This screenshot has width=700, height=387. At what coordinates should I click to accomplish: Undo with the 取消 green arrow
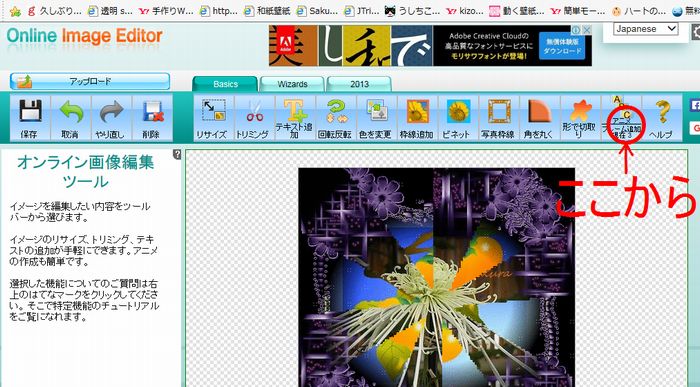pyautogui.click(x=71, y=118)
